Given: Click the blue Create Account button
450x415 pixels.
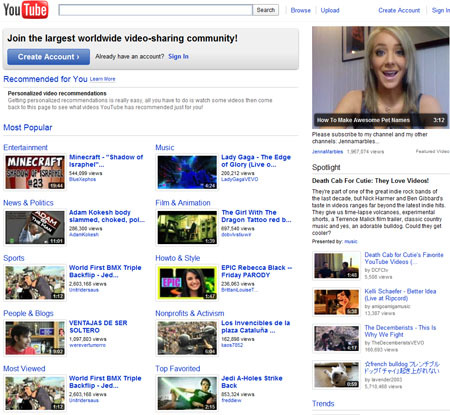Looking at the screenshot, I should click(49, 57).
